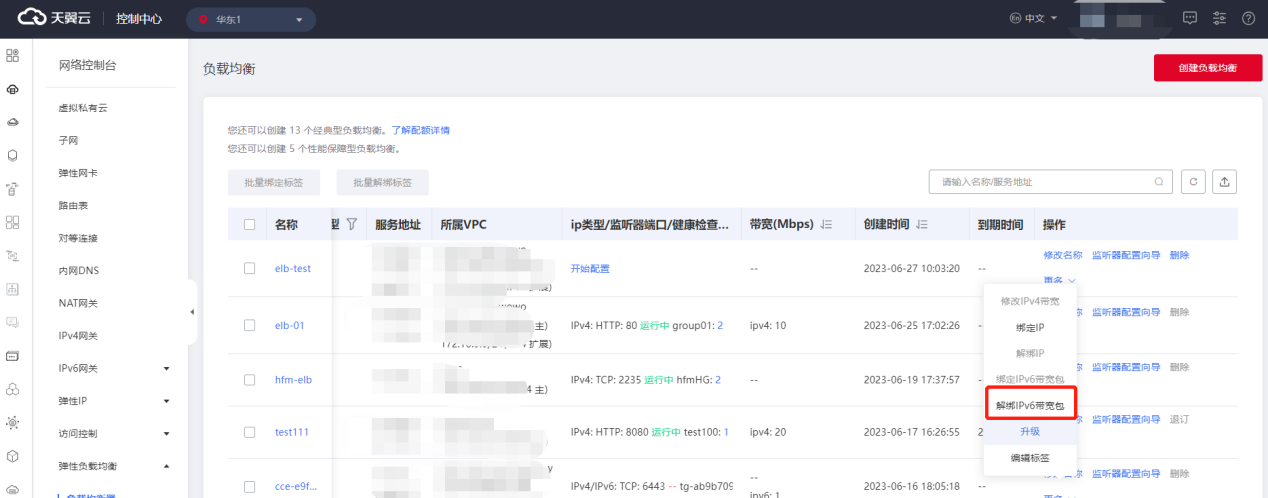Check the checkbox for elb-01 row

(249, 325)
